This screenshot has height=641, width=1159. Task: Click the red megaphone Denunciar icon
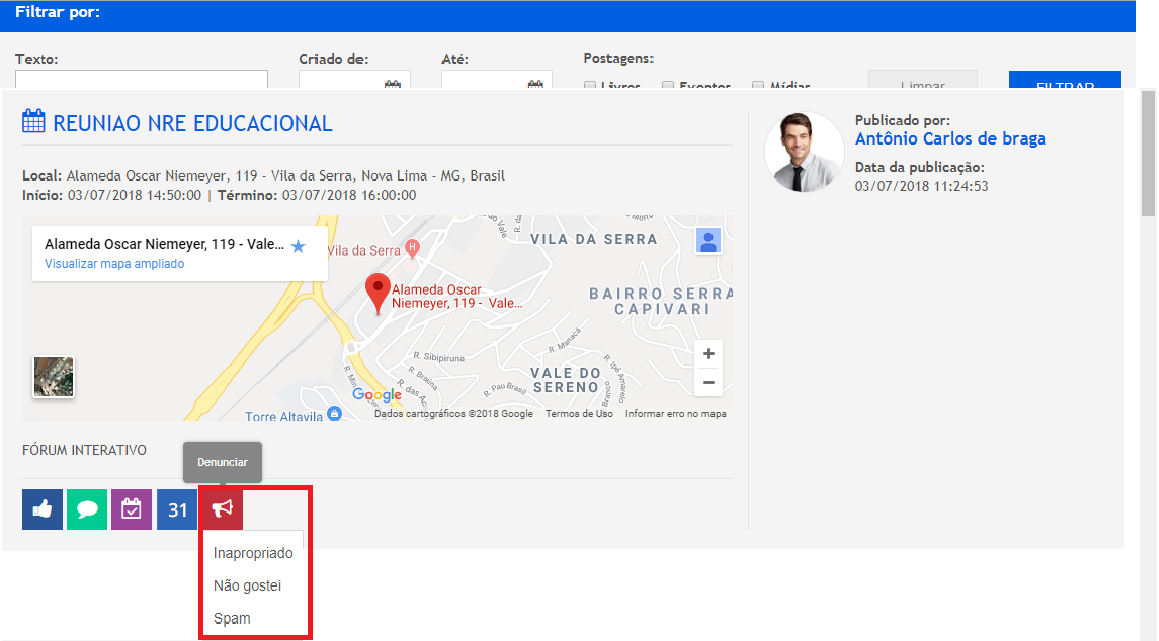point(221,510)
